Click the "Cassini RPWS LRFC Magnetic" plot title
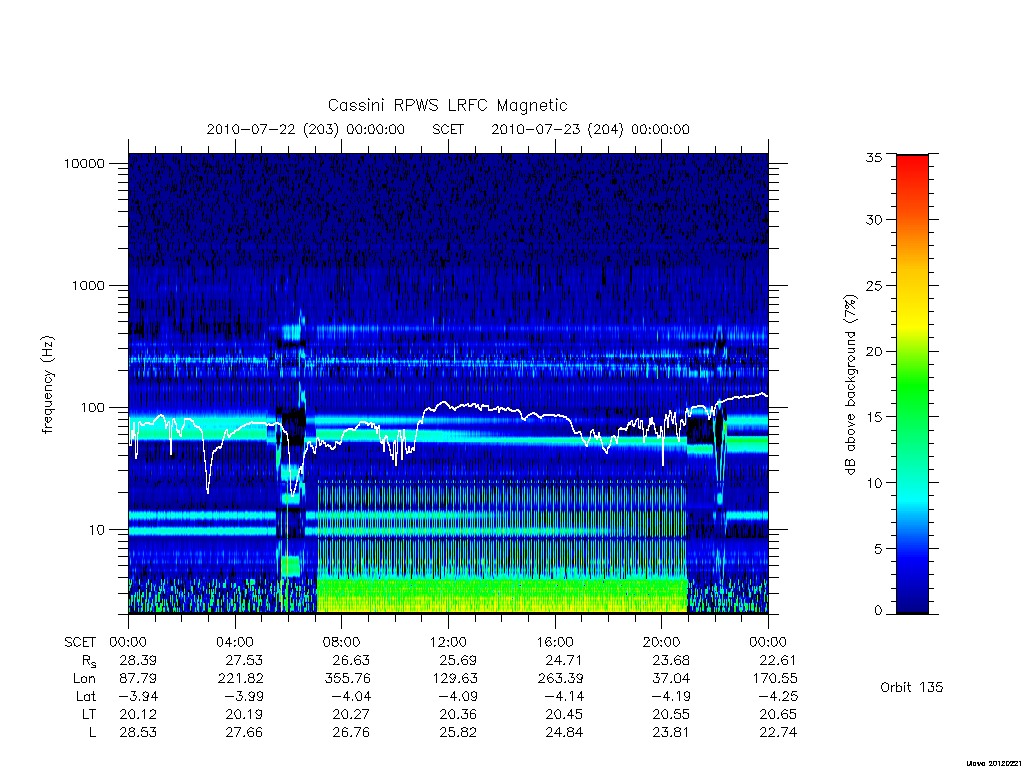 coord(447,105)
